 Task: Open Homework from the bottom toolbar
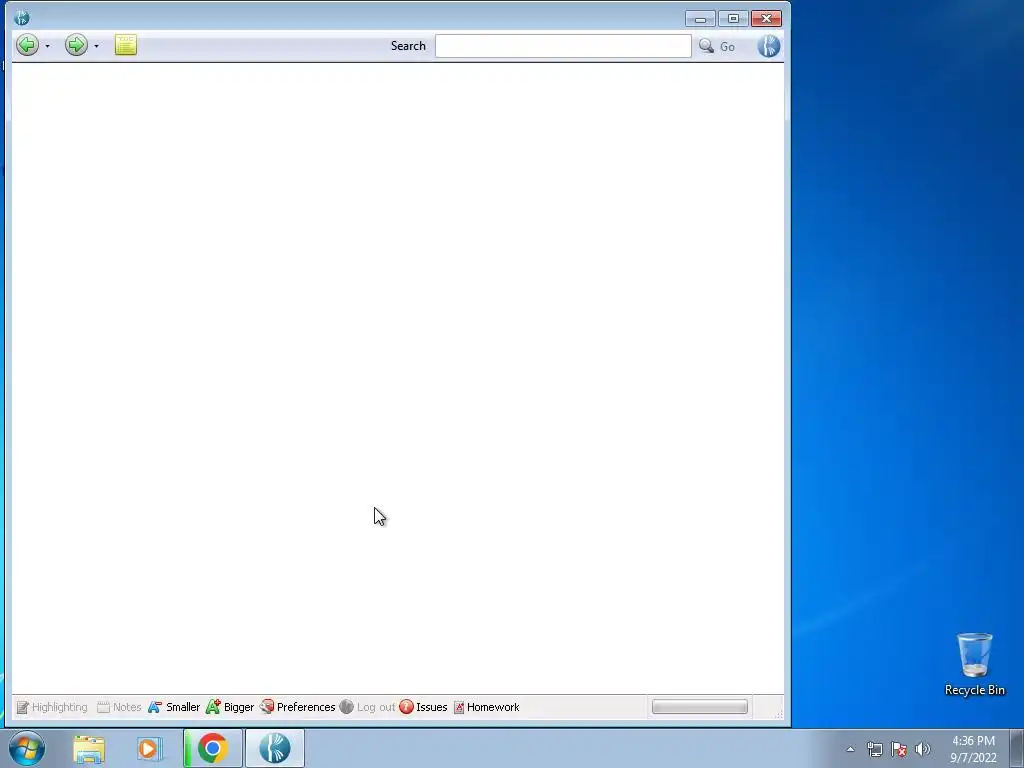pos(487,707)
